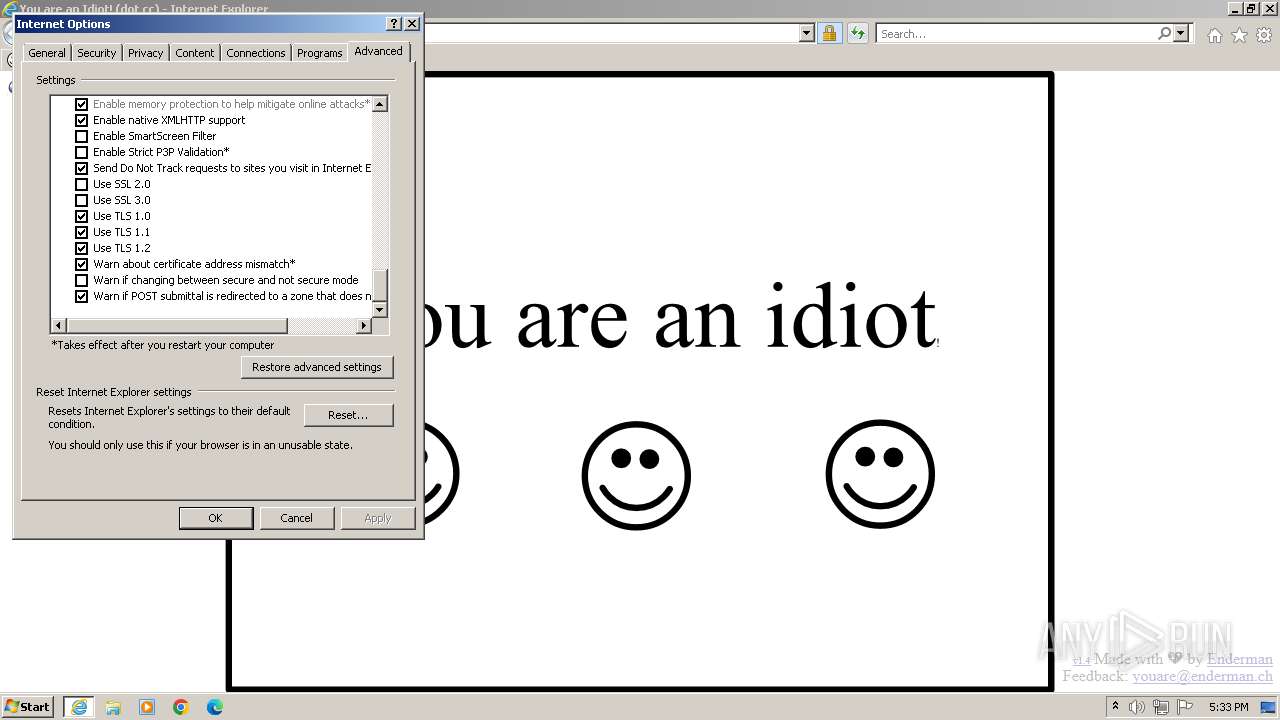1280x720 pixels.
Task: Enable SmartScreen Filter checkbox
Action: coord(82,136)
